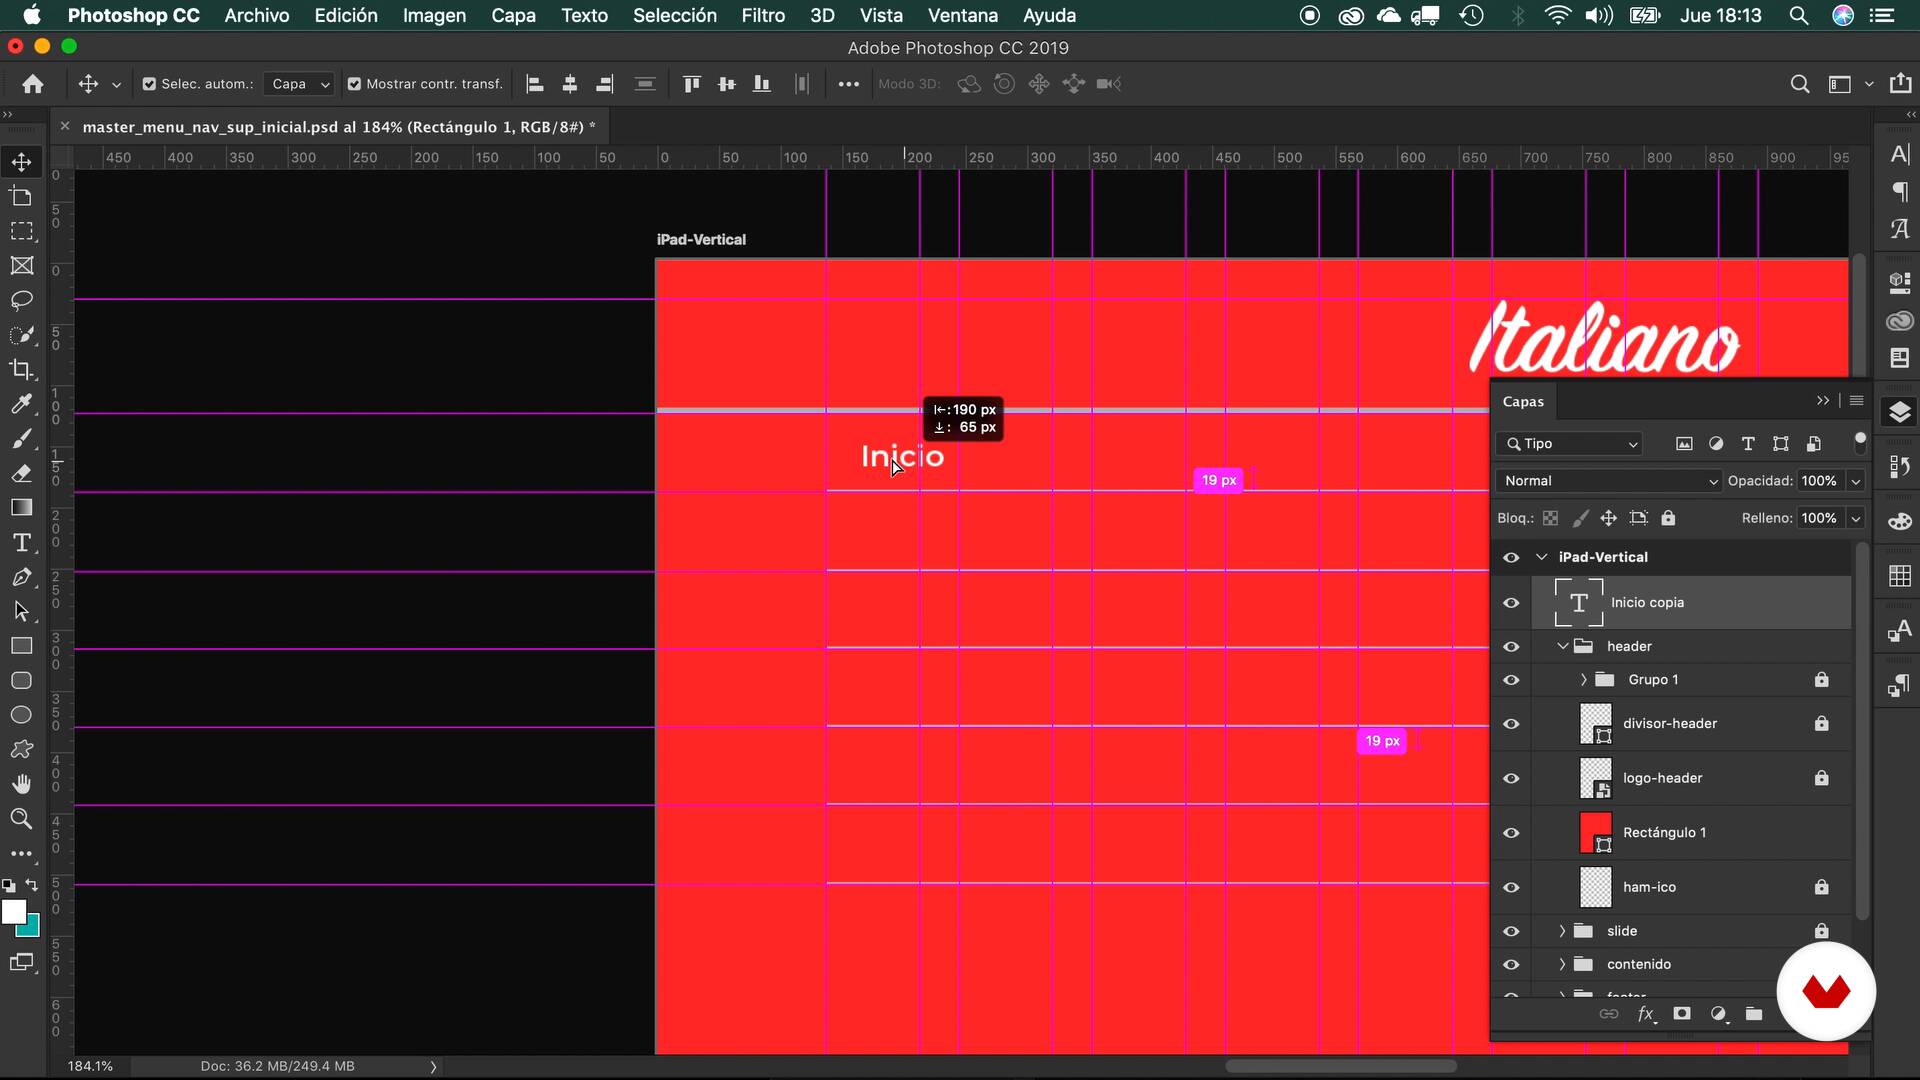This screenshot has width=1920, height=1080.
Task: Select the Hand tool
Action: [21, 784]
